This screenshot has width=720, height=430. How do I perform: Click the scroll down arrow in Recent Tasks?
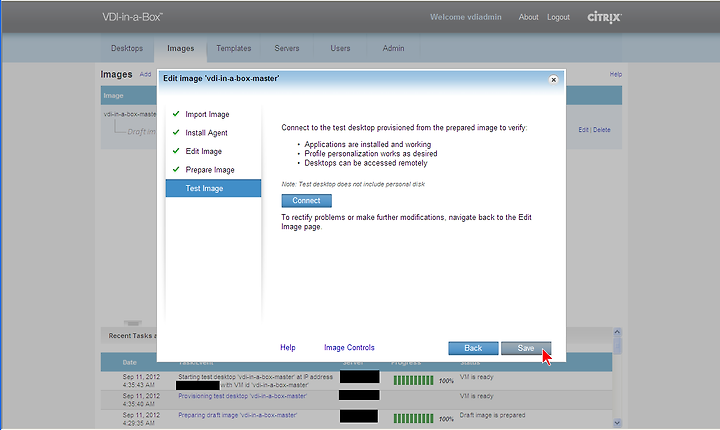click(617, 423)
